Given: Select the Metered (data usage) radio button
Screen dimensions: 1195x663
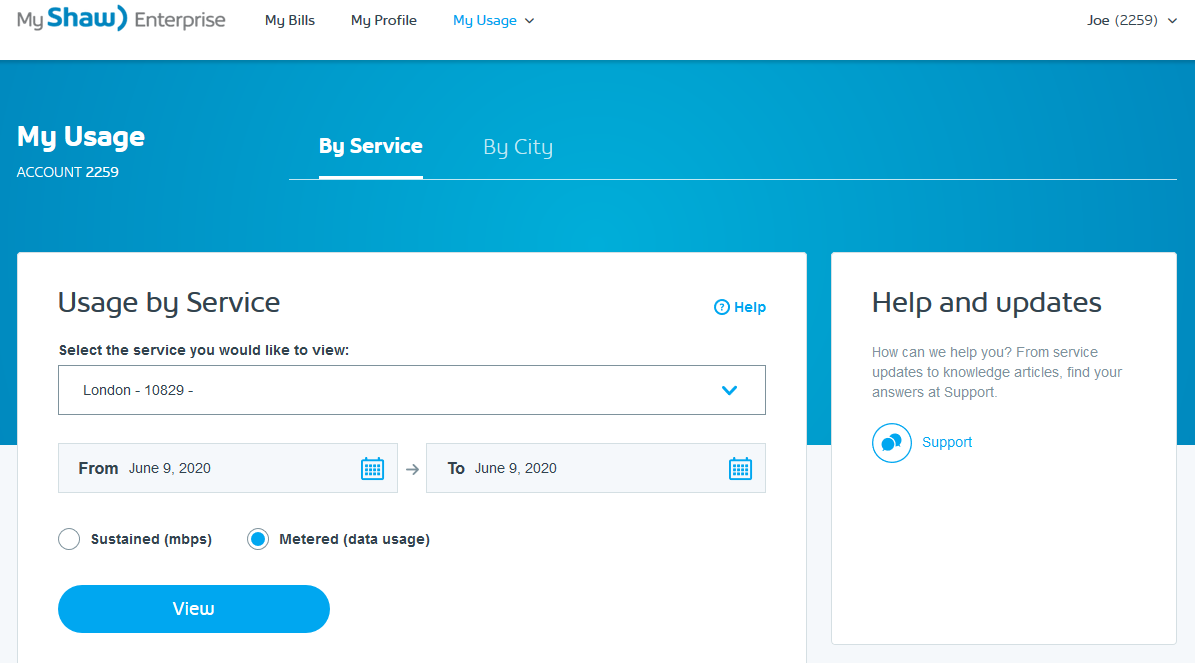Looking at the screenshot, I should click(258, 539).
